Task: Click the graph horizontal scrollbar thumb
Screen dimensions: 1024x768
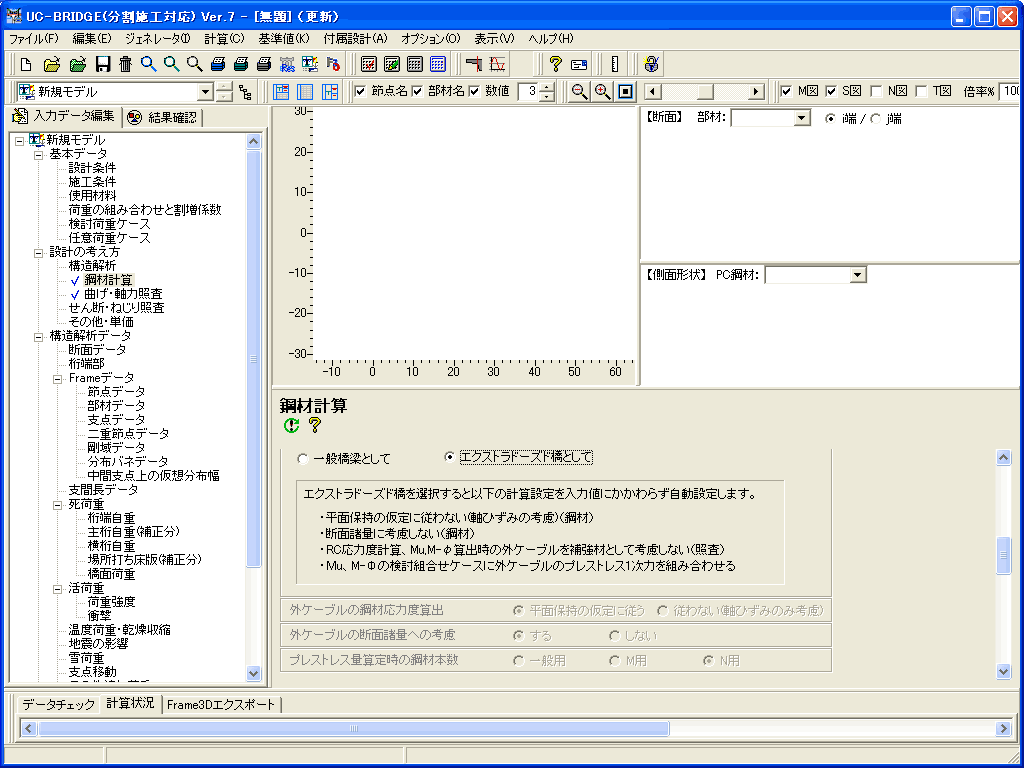Action: click(706, 92)
